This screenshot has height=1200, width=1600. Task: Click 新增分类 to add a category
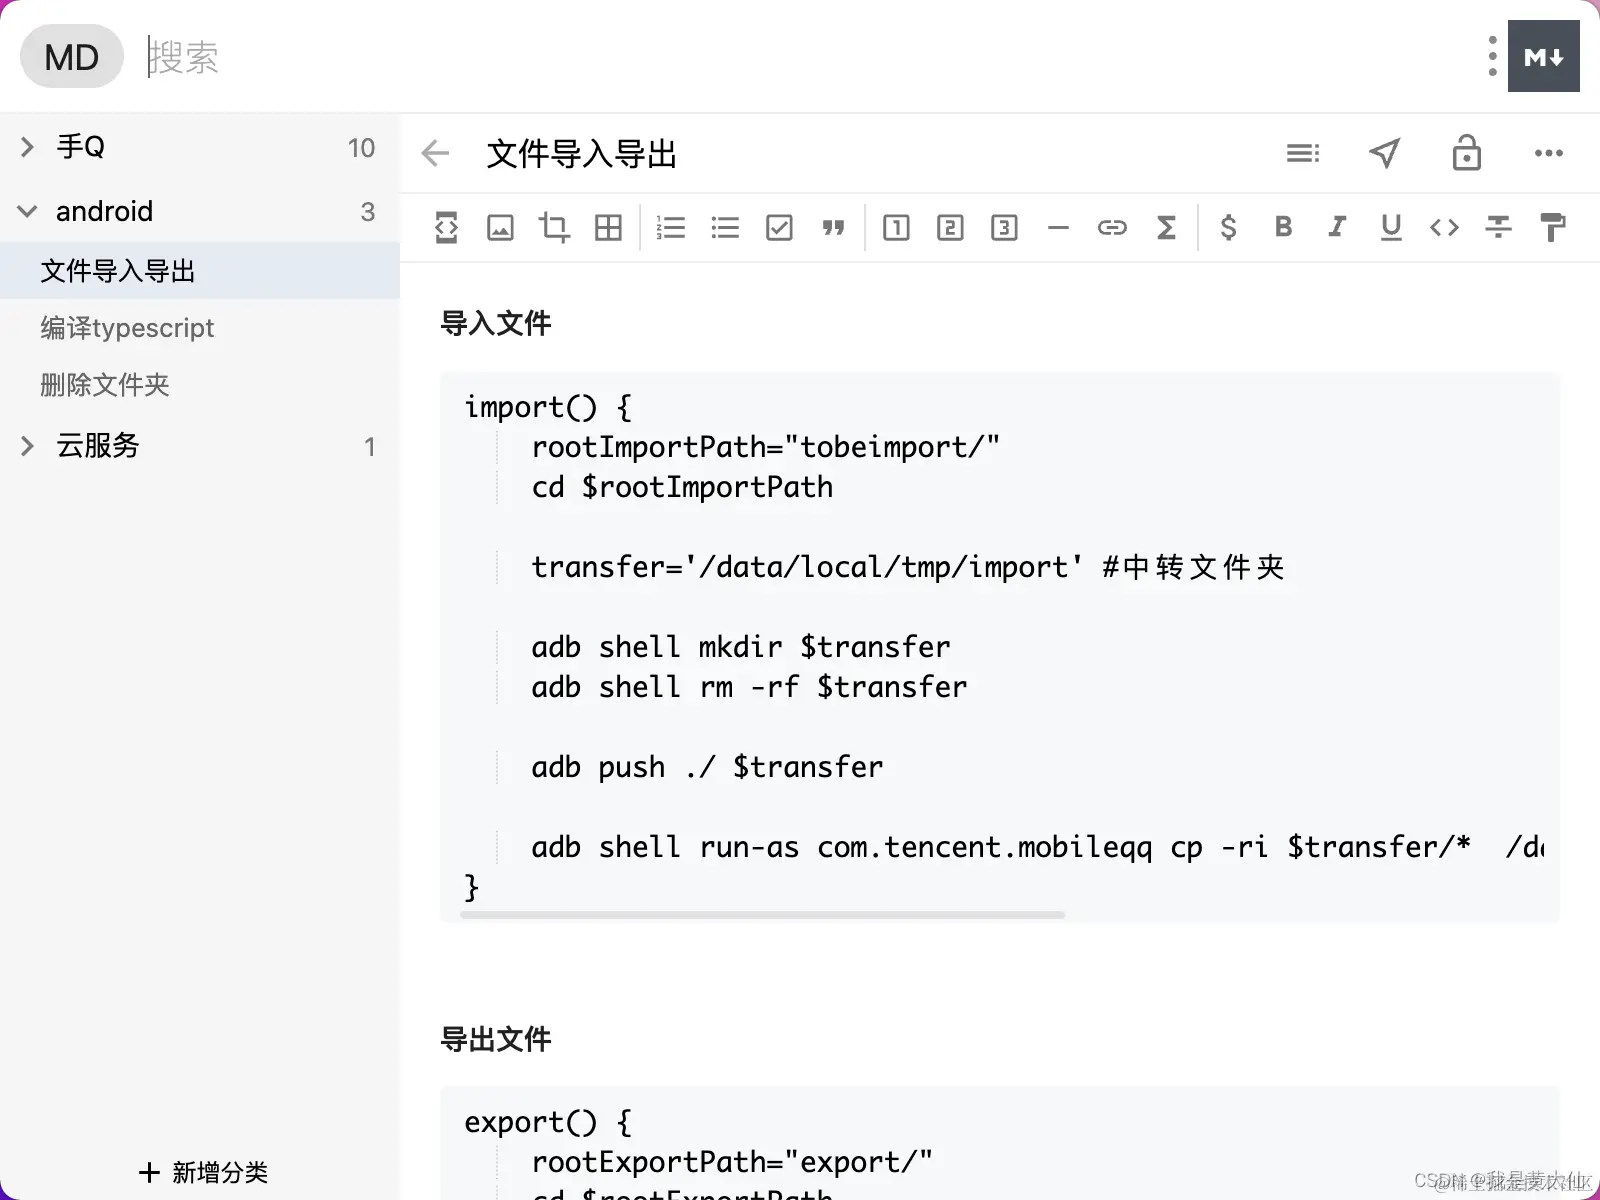click(x=204, y=1172)
